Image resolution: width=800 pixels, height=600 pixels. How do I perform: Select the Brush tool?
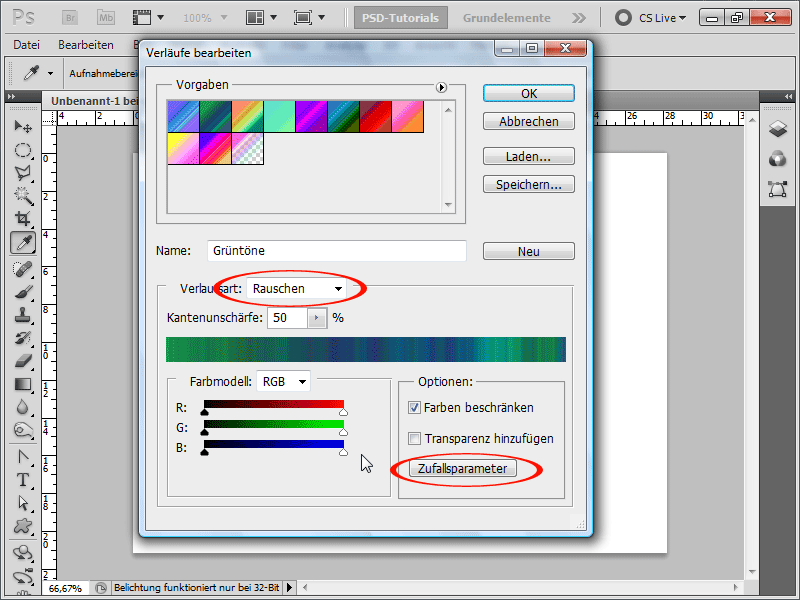pos(23,292)
